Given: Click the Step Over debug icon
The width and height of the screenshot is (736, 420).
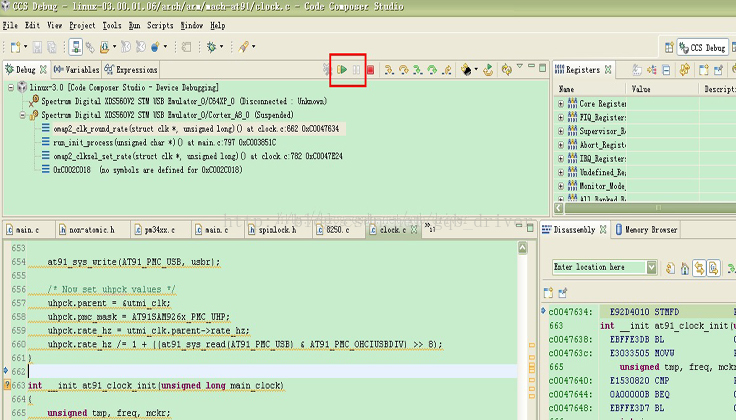Looking at the screenshot, I should pyautogui.click(x=403, y=70).
